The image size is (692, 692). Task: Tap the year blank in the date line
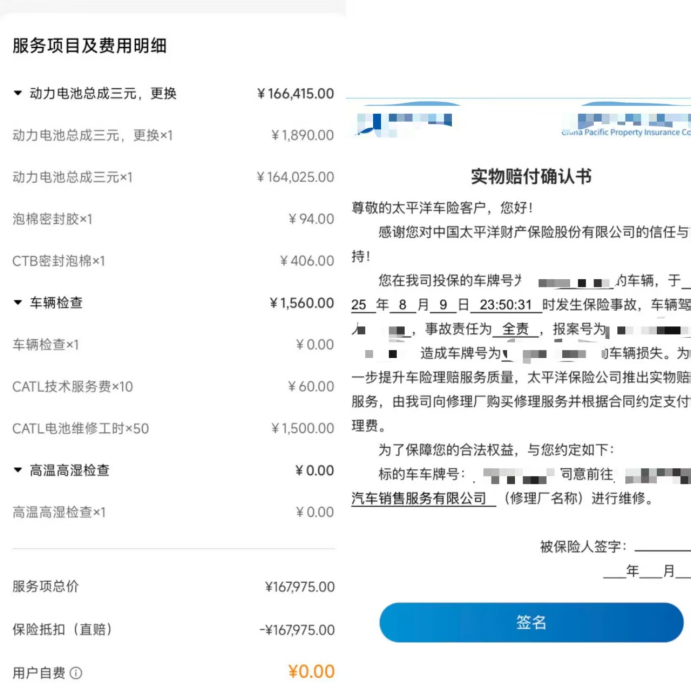pyautogui.click(x=614, y=572)
